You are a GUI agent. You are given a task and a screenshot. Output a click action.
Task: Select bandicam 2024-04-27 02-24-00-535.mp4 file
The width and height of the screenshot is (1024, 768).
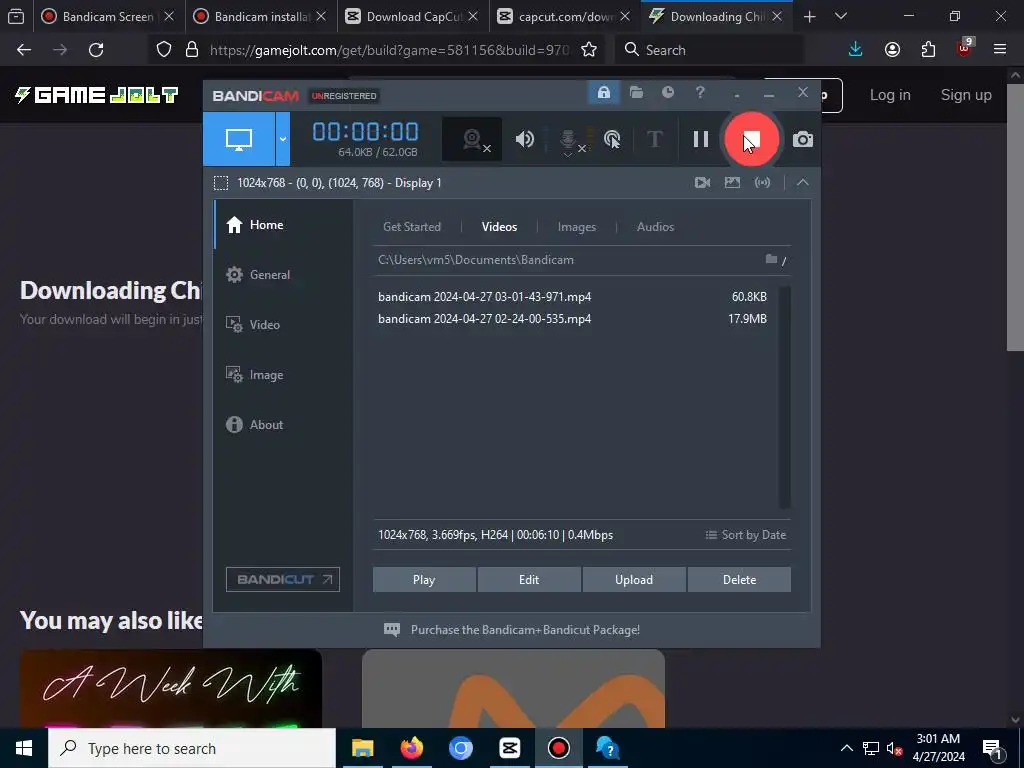click(572, 319)
